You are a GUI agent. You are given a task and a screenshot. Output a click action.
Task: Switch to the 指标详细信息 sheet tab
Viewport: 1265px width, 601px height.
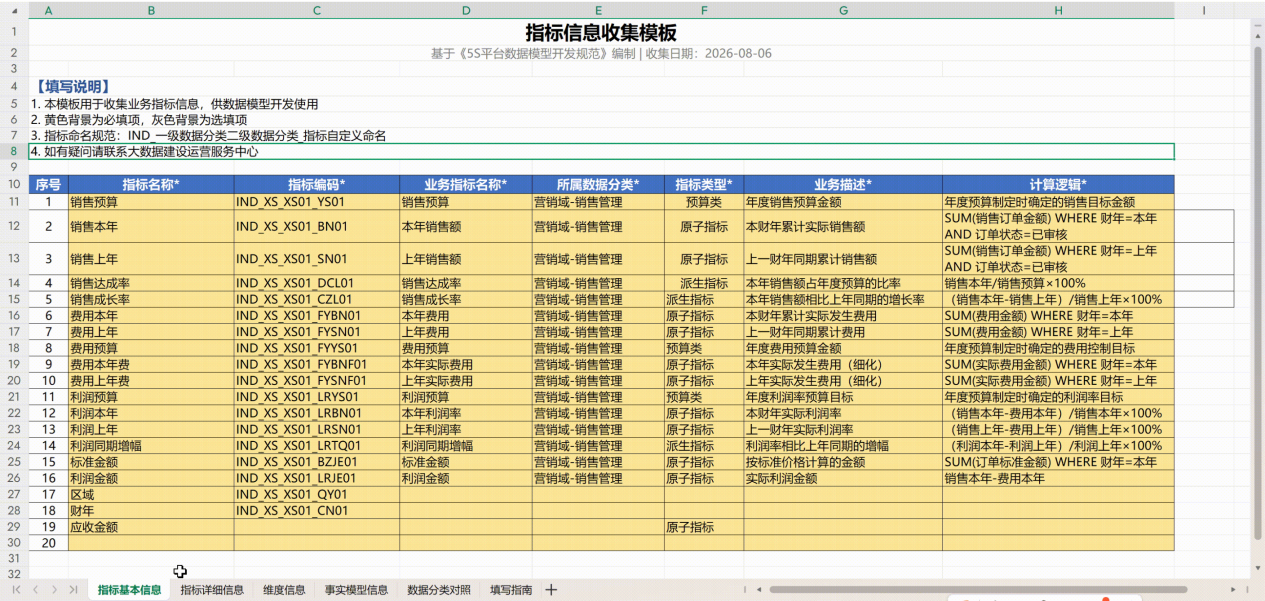[x=212, y=590]
